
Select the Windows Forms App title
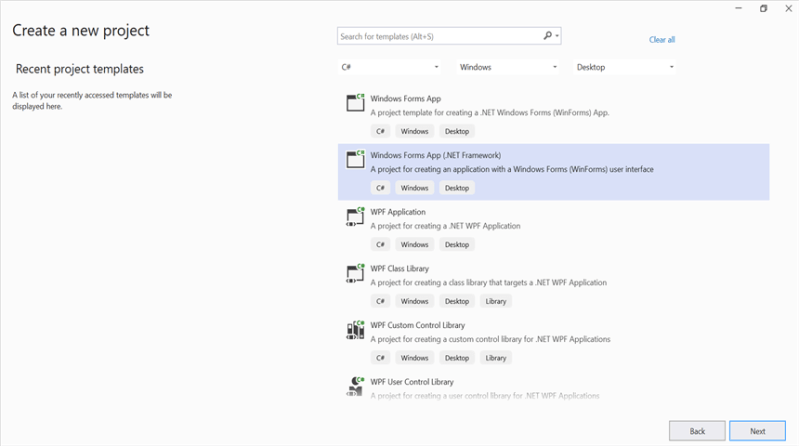click(406, 98)
